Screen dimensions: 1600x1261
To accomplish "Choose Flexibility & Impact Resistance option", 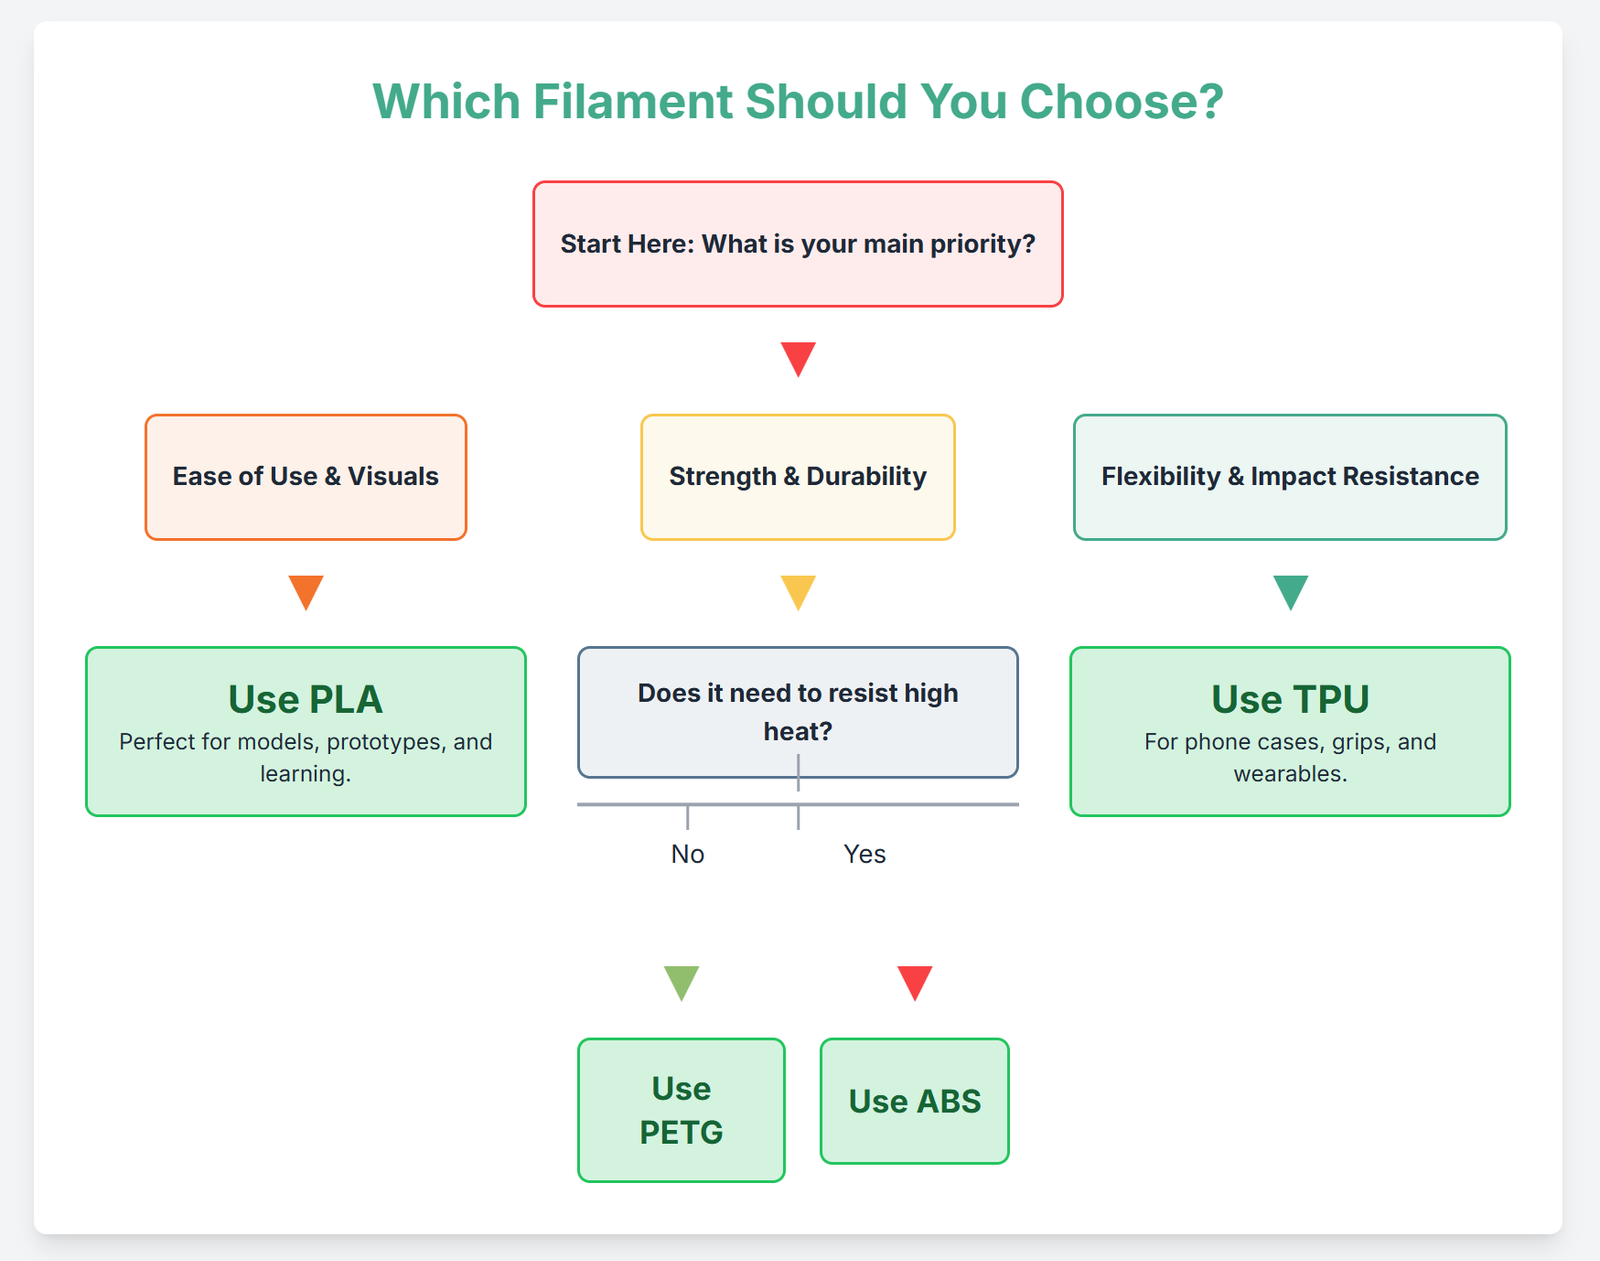I will (1290, 477).
